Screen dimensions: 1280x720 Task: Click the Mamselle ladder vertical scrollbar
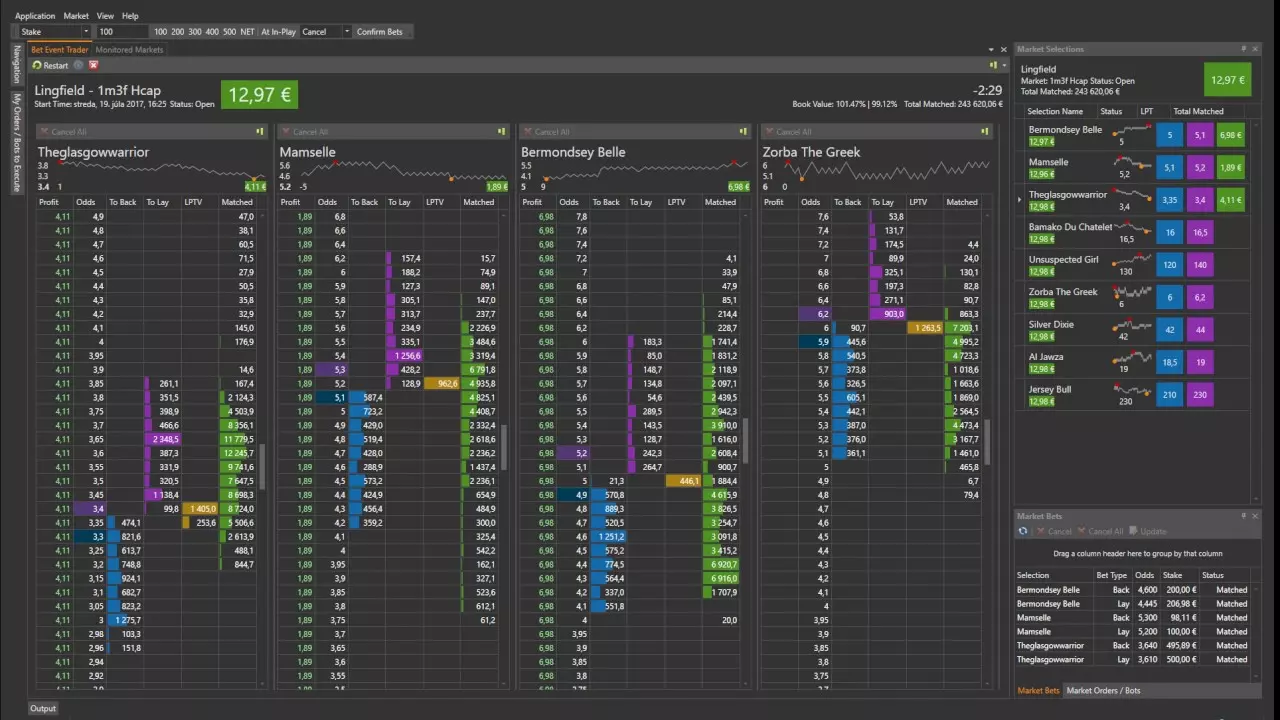point(504,448)
